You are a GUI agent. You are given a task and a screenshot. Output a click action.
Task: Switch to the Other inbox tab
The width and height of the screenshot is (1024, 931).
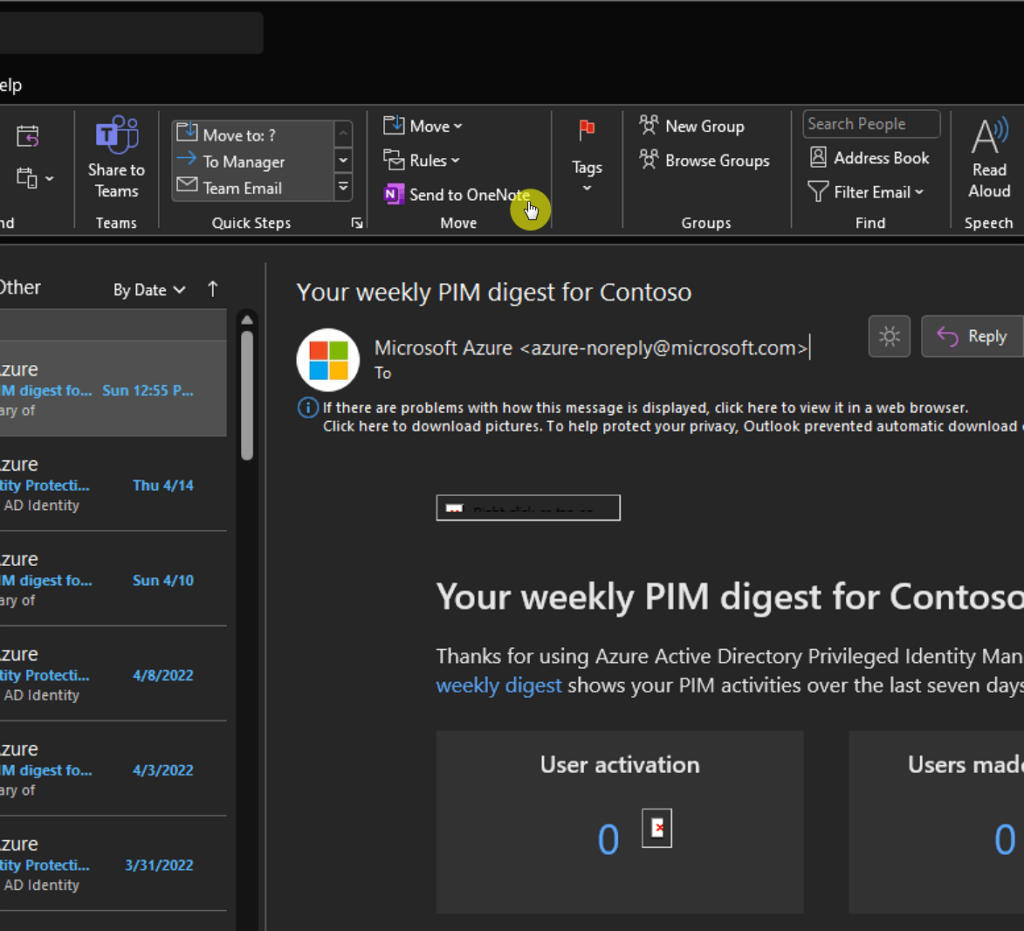20,287
